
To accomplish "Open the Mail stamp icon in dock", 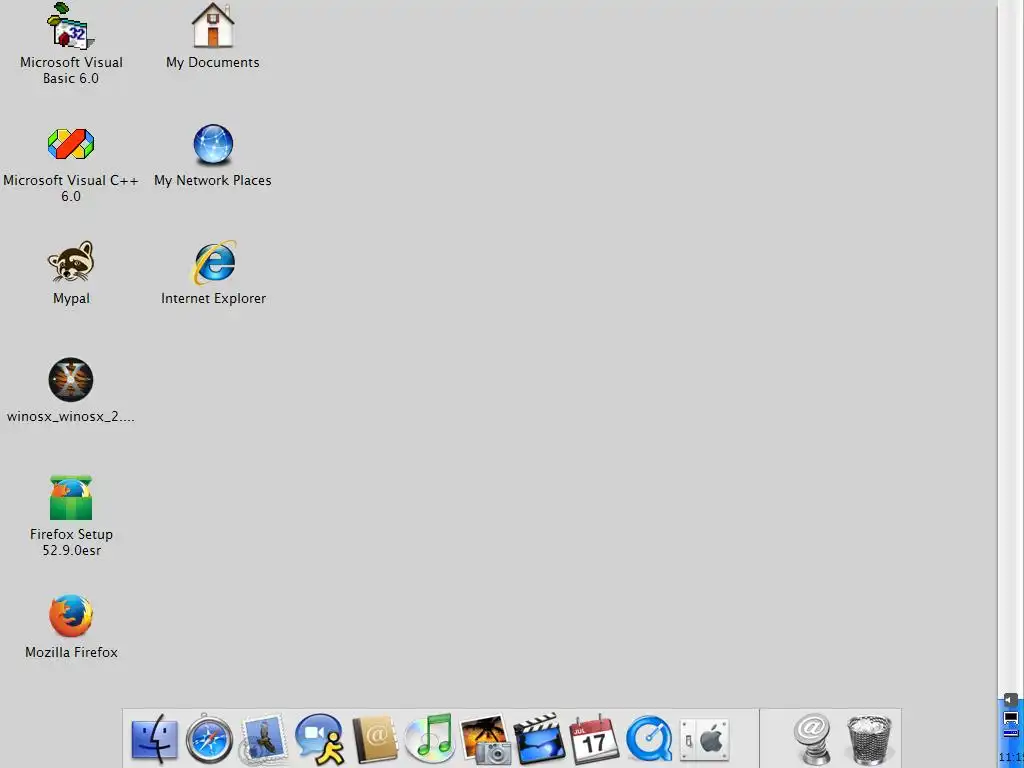I will (x=264, y=739).
